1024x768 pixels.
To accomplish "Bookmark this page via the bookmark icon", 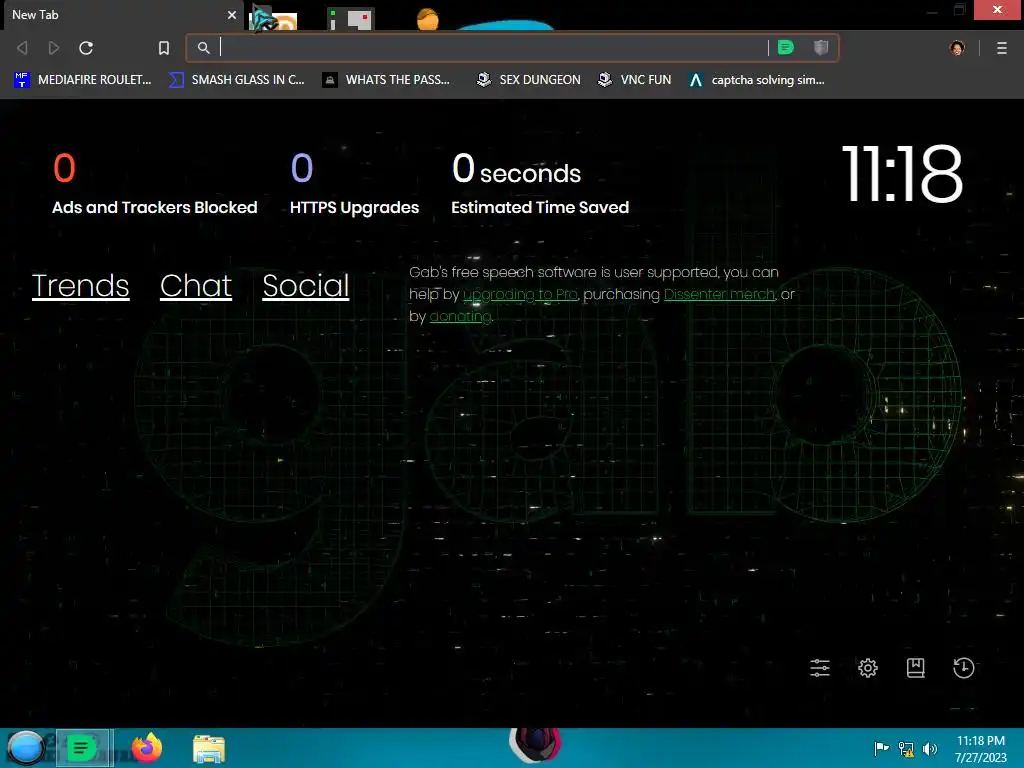I will 164,48.
